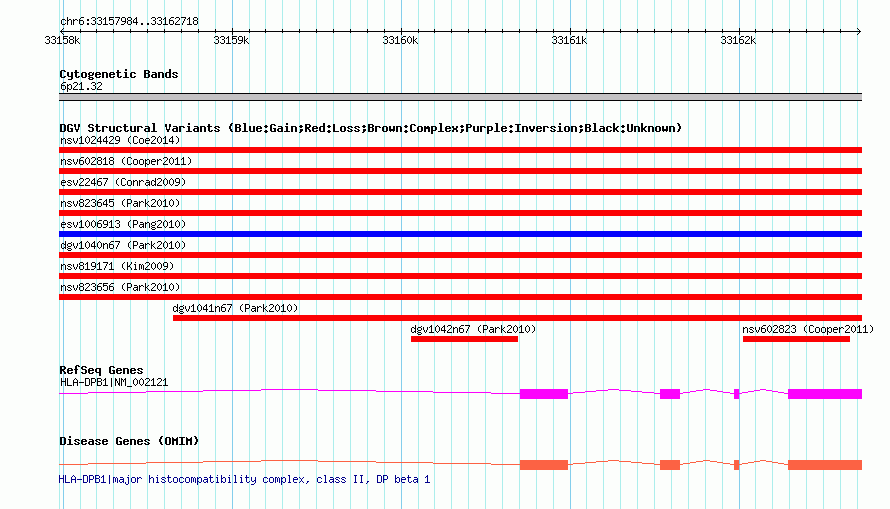Click the red bar for dgv1040n67
This screenshot has width=890, height=509.
point(460,255)
